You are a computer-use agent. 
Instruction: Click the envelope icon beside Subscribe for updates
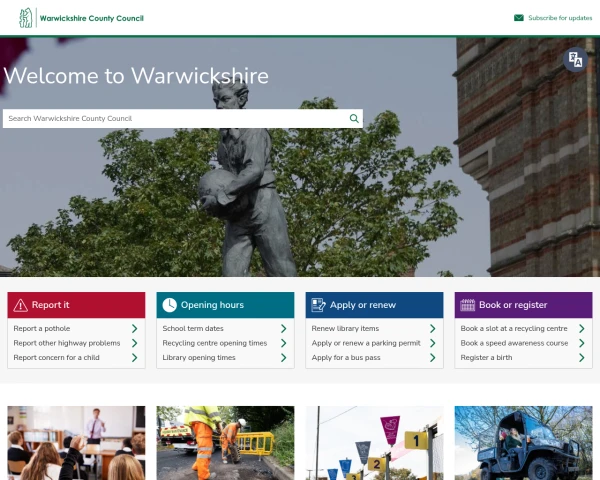(x=518, y=18)
